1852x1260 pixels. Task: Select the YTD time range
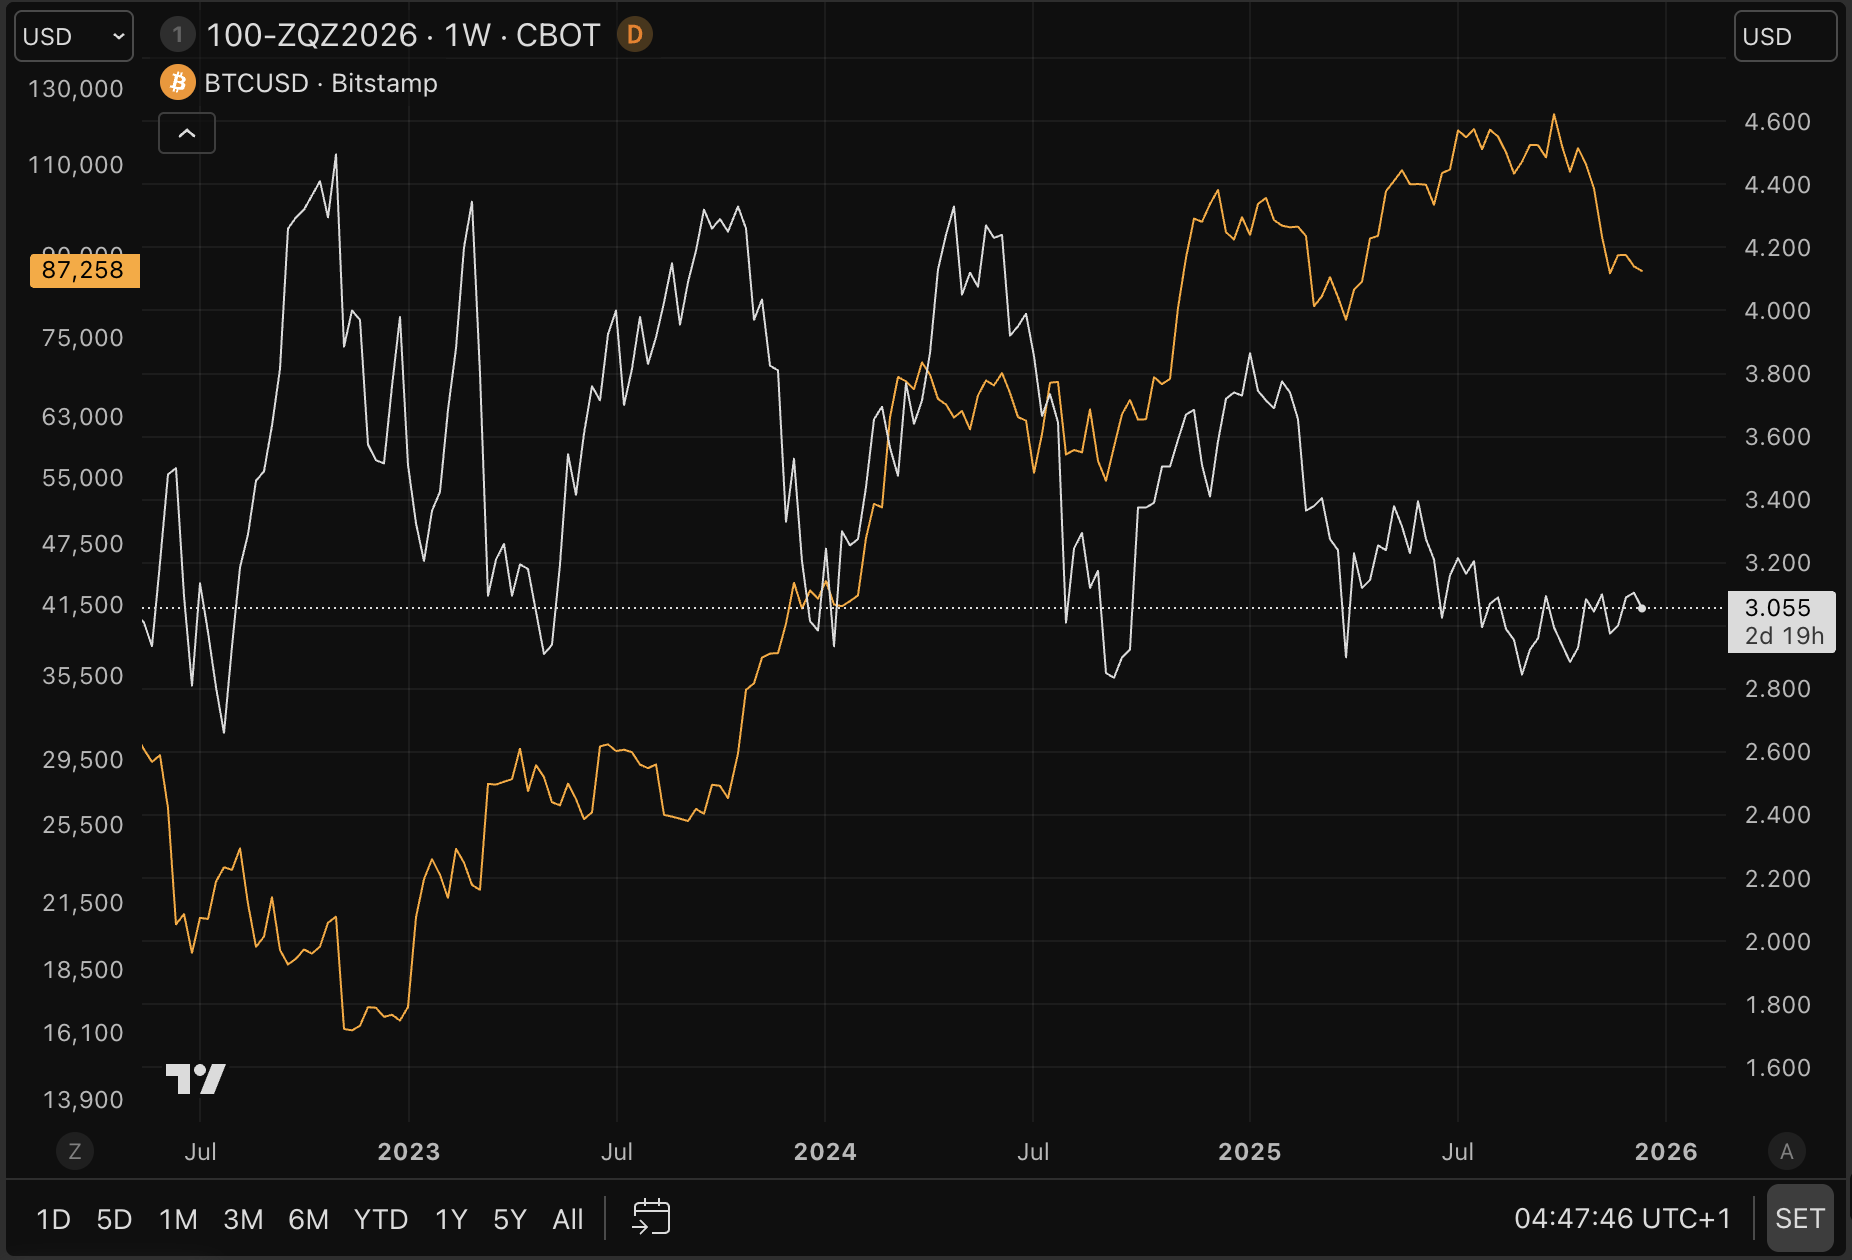point(380,1219)
